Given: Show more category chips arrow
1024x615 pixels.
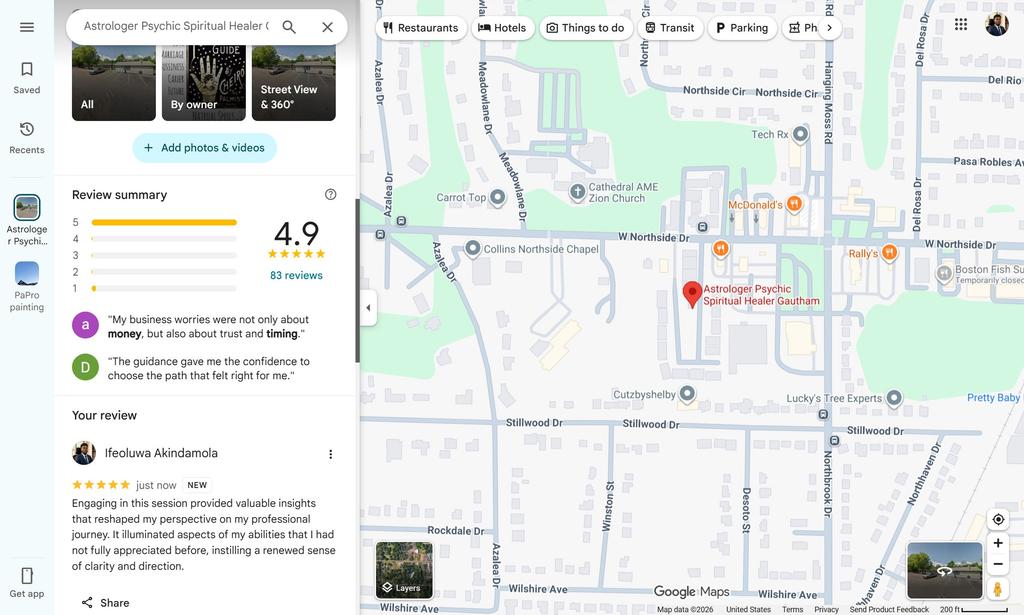Looking at the screenshot, I should pos(829,27).
